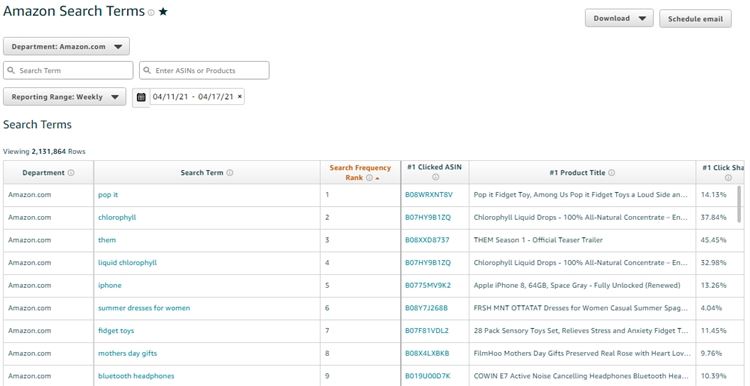
Task: Open the Reporting Range: Weekly dropdown
Action: click(65, 97)
